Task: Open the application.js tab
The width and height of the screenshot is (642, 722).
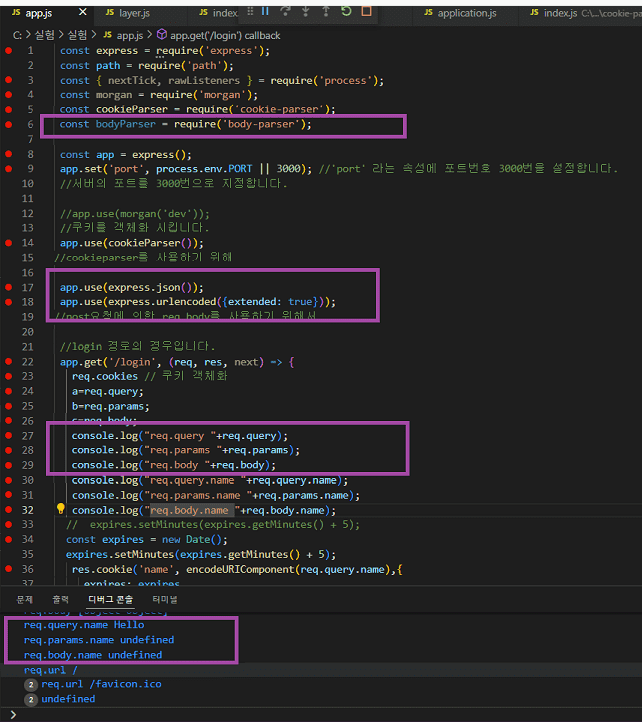Action: [467, 13]
